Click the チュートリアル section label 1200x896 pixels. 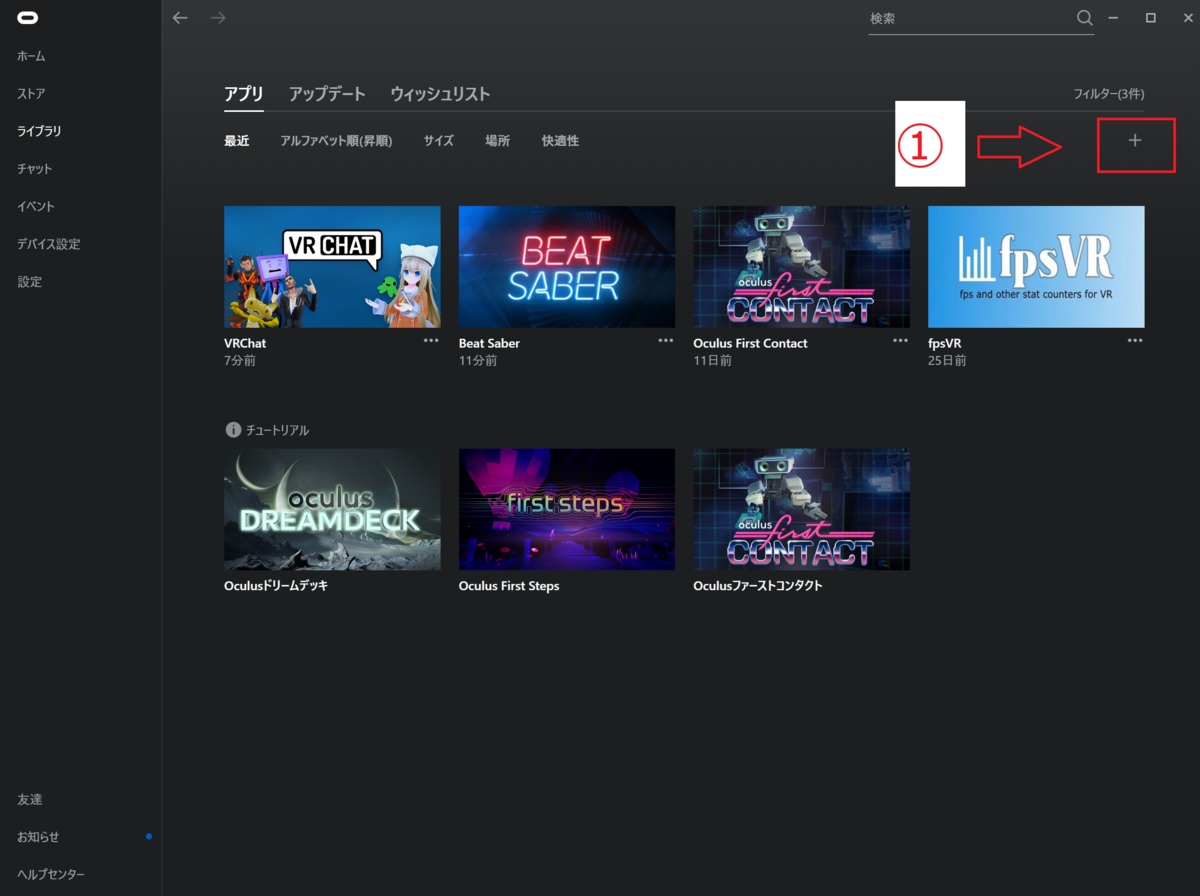[277, 430]
